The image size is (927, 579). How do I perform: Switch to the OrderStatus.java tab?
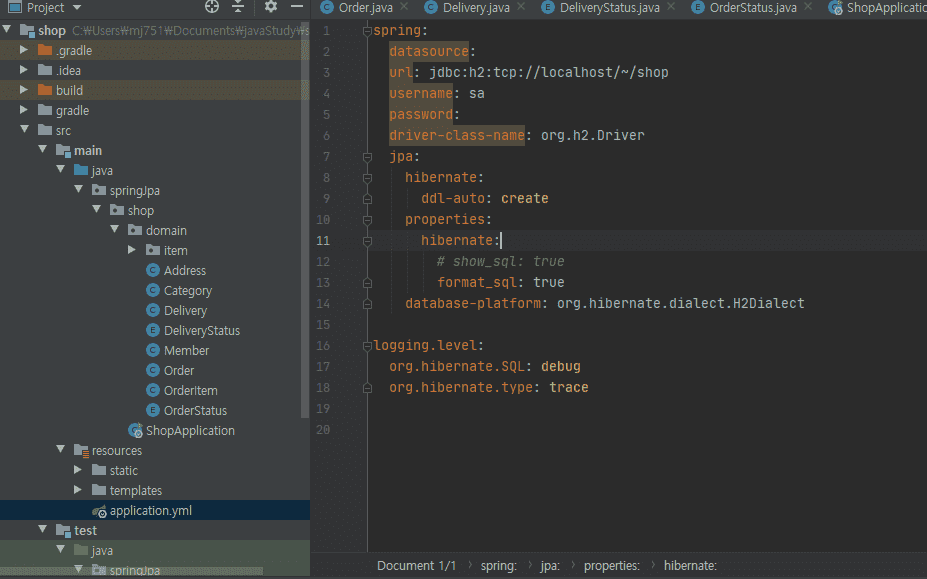click(x=752, y=8)
